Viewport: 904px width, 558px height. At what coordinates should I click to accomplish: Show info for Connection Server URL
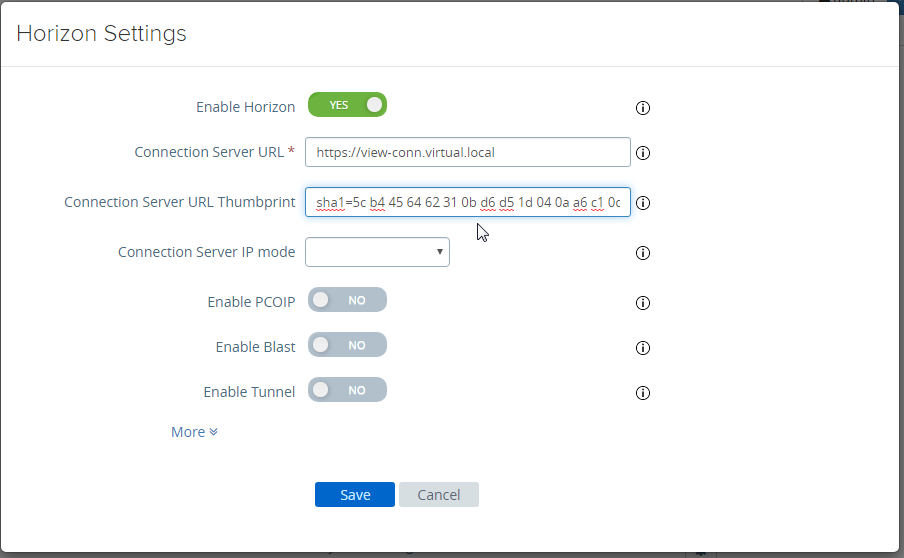point(642,153)
